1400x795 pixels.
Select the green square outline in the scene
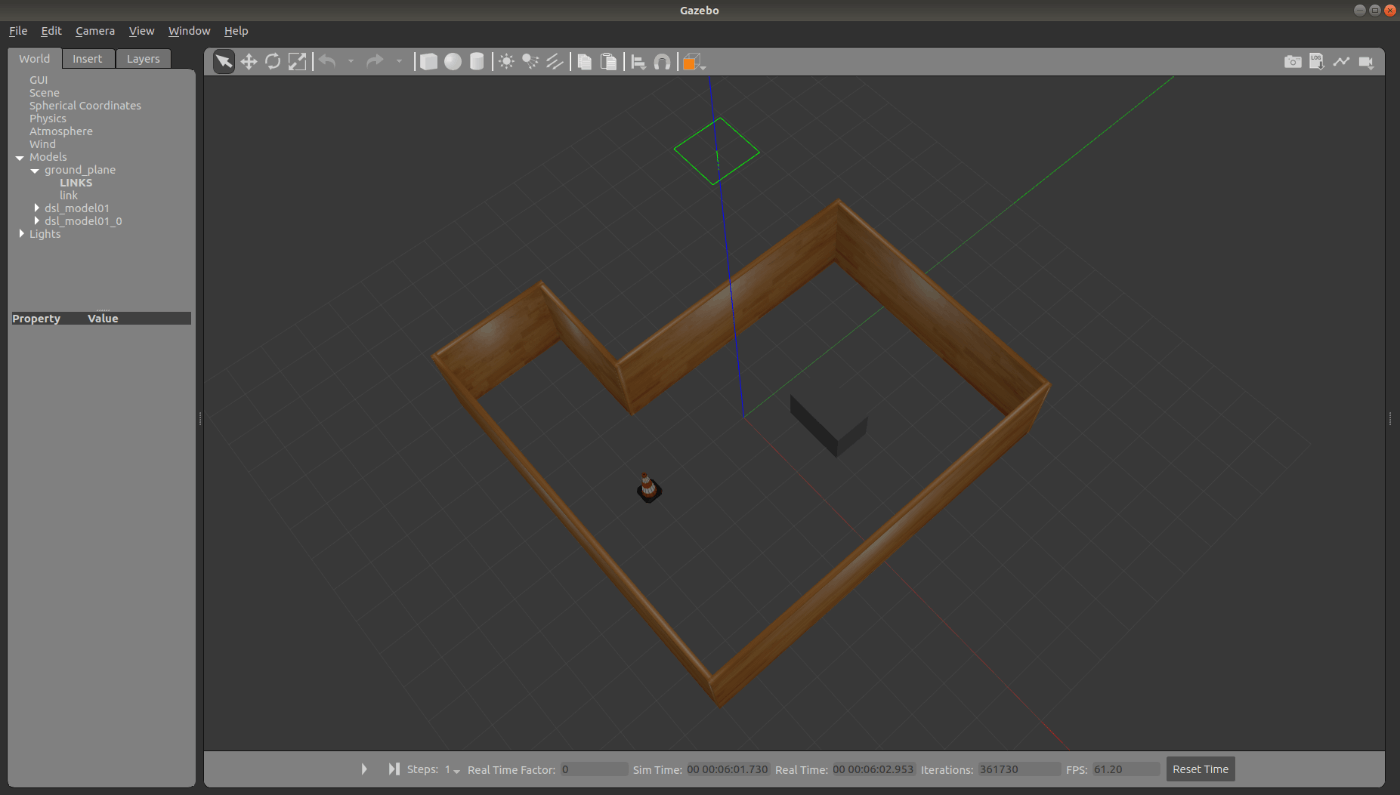tap(716, 151)
